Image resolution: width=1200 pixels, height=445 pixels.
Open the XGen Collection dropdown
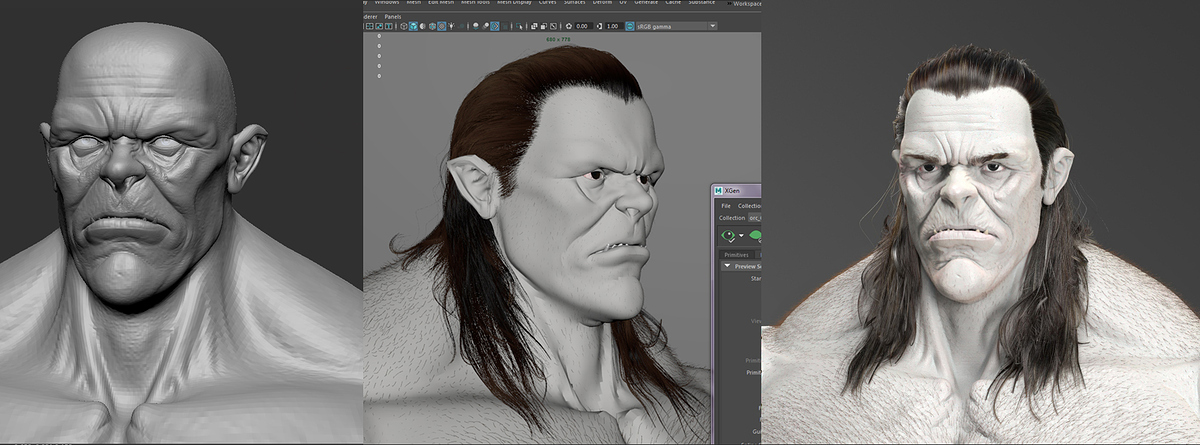755,217
